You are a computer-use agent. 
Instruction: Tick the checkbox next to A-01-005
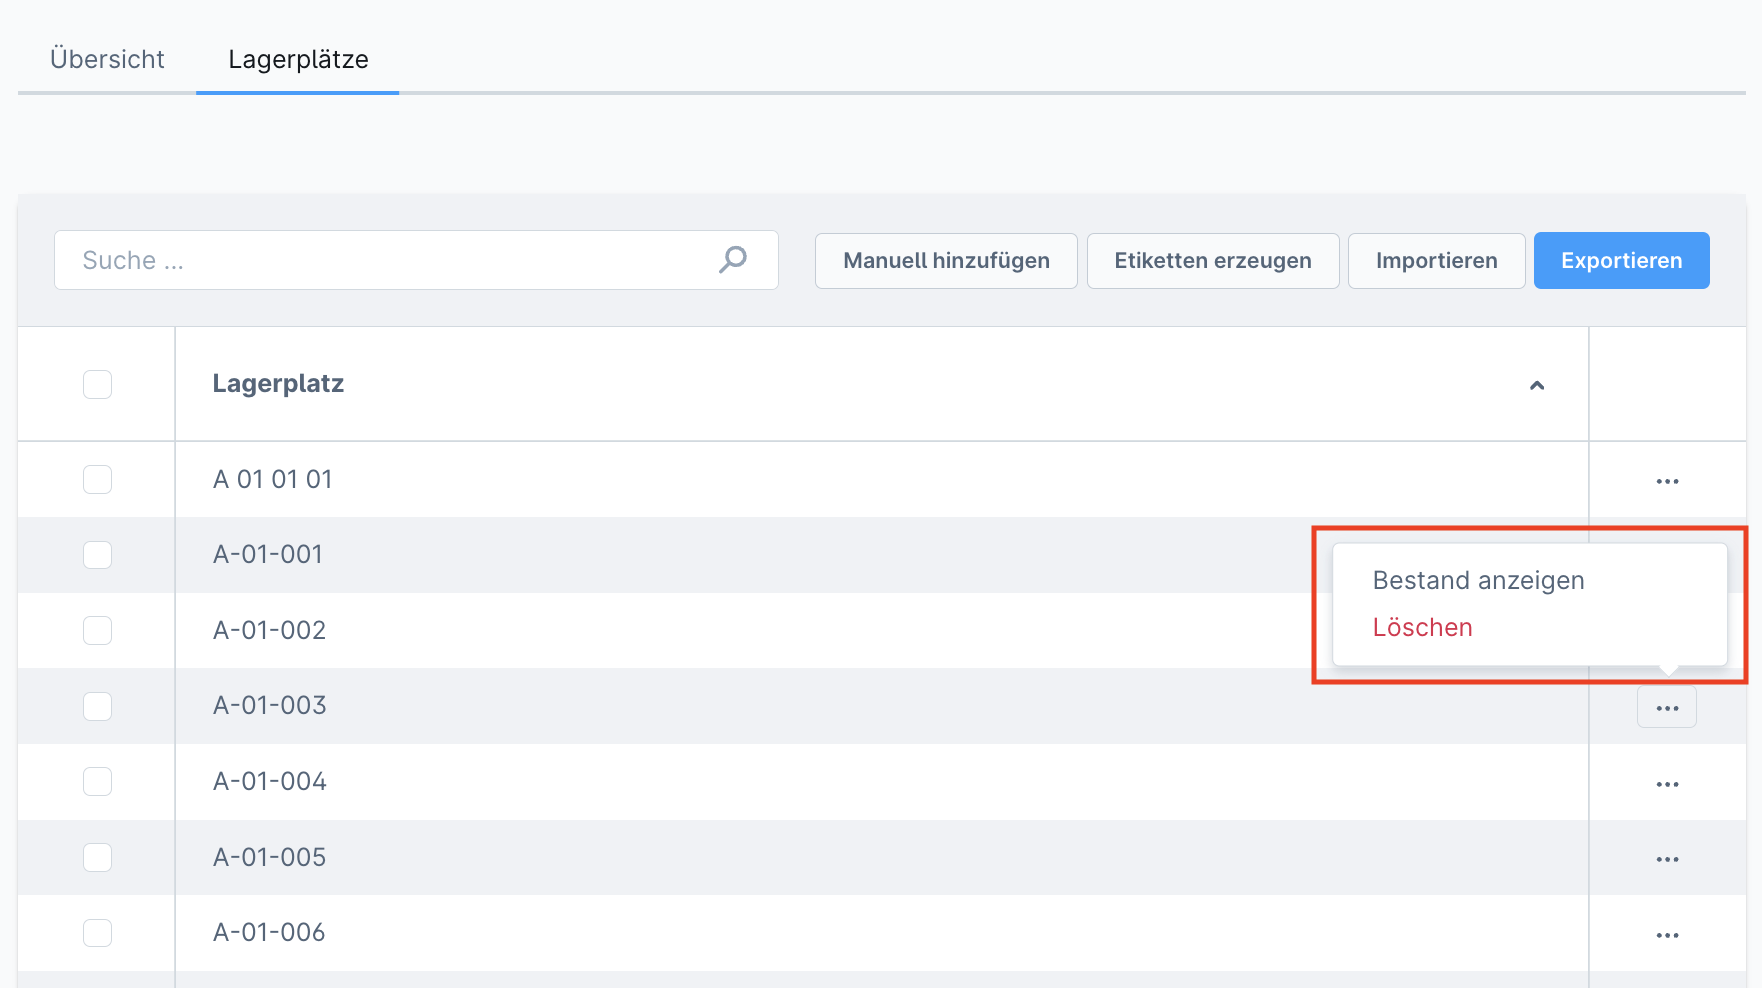[97, 857]
